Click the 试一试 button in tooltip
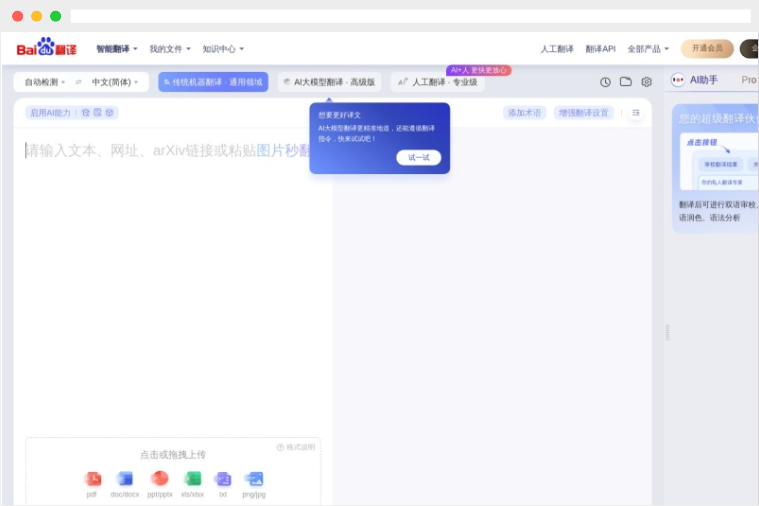Viewport: 759px width, 506px height. (419, 157)
